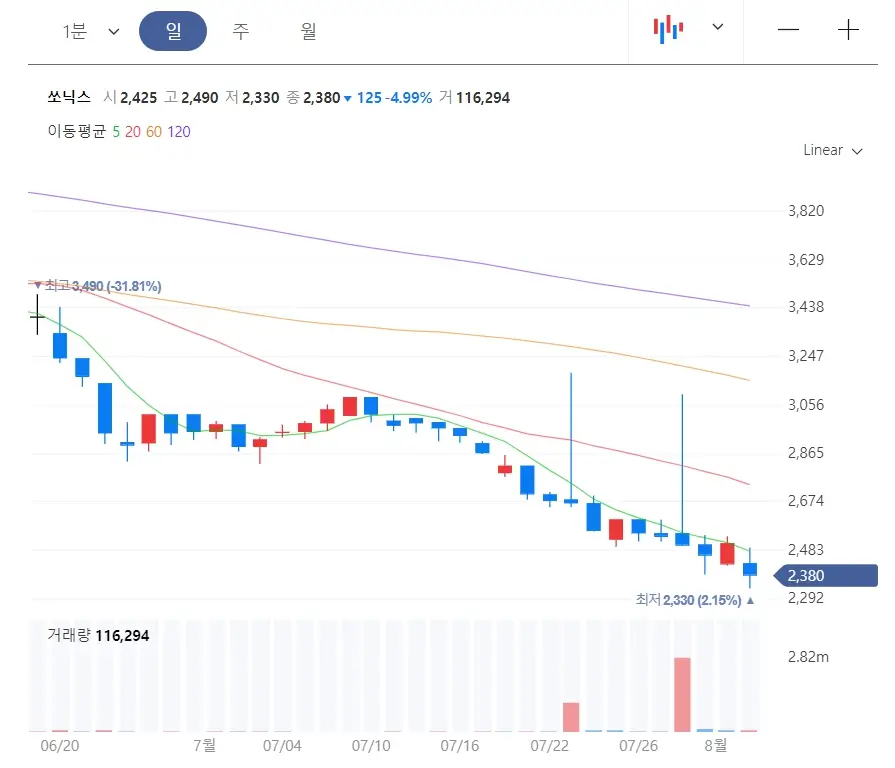Viewport: 895px width, 768px height.
Task: Toggle the 20-day moving average
Action: click(132, 131)
